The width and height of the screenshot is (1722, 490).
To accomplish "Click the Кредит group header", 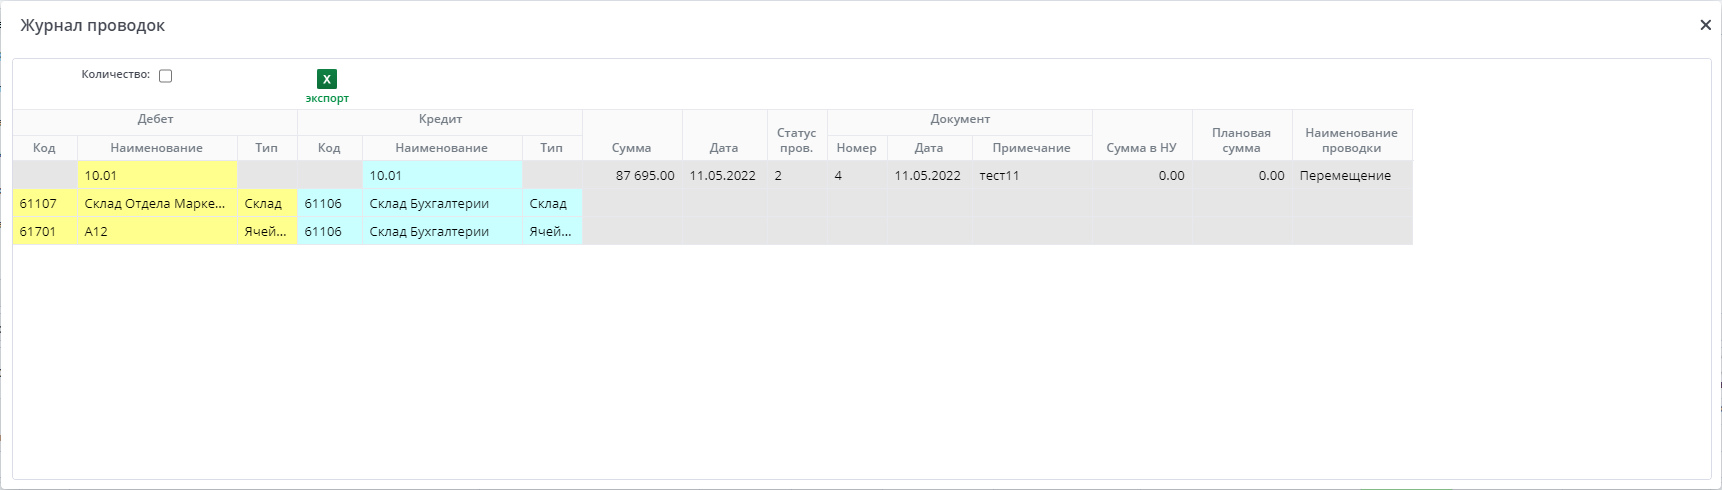I will [440, 120].
